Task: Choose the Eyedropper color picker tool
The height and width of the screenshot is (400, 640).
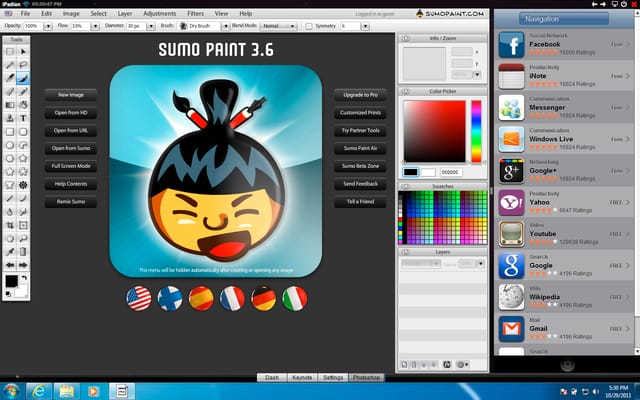Action: click(10, 252)
